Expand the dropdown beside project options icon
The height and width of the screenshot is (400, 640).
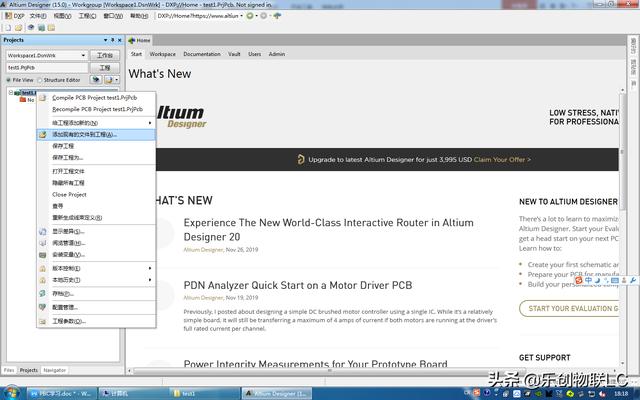pyautogui.click(x=117, y=80)
